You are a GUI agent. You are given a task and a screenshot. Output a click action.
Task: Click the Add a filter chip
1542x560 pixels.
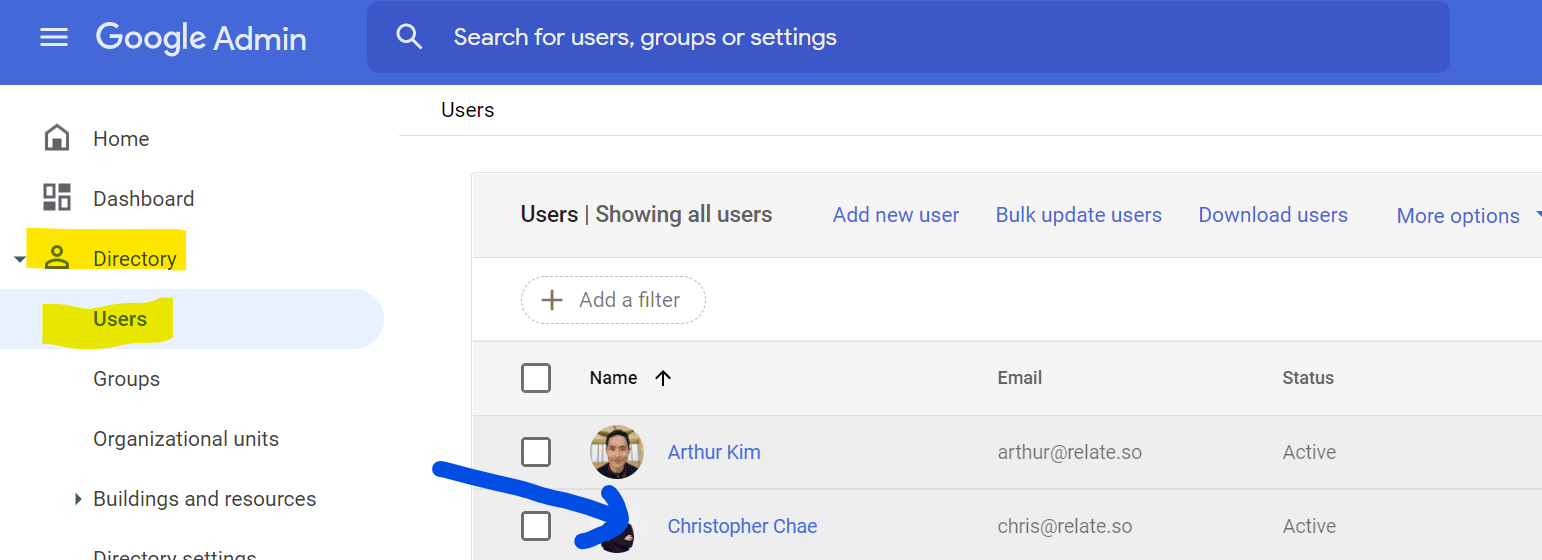613,300
